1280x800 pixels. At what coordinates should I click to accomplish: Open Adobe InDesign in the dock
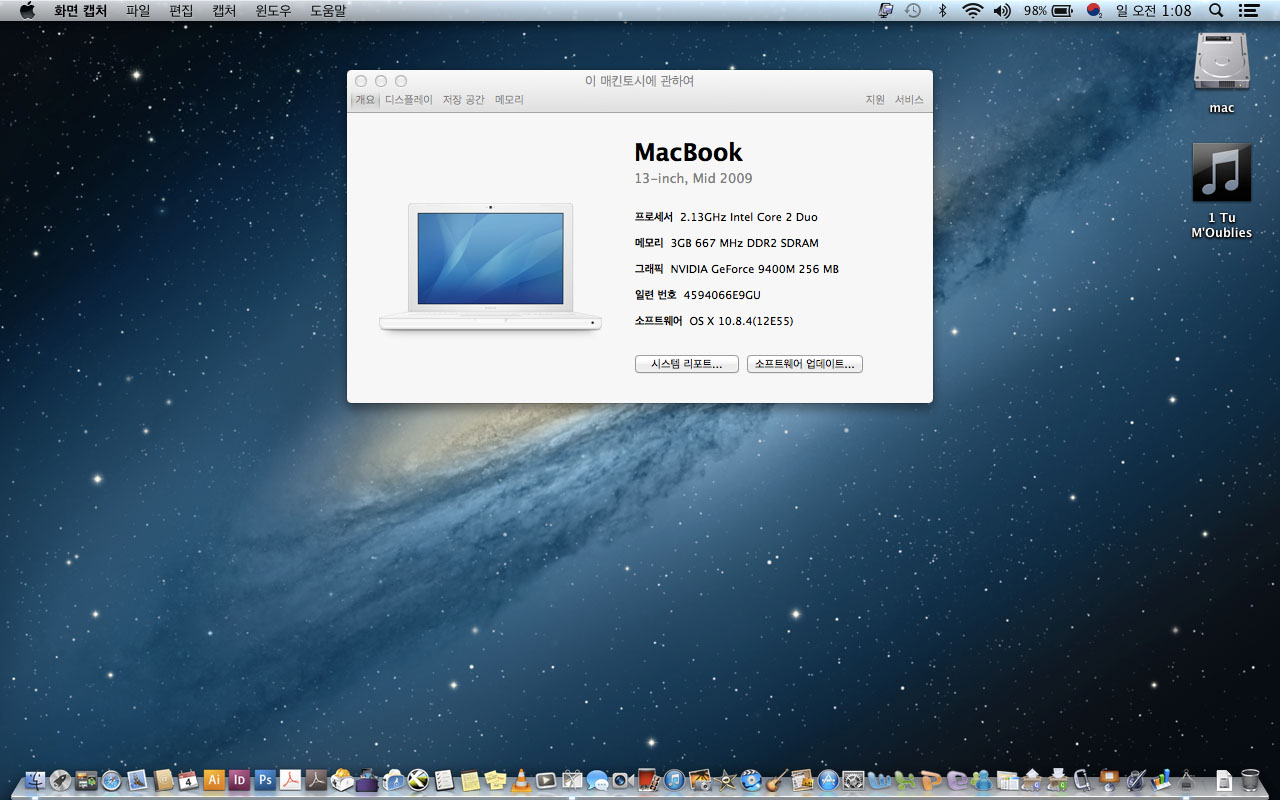[x=239, y=780]
